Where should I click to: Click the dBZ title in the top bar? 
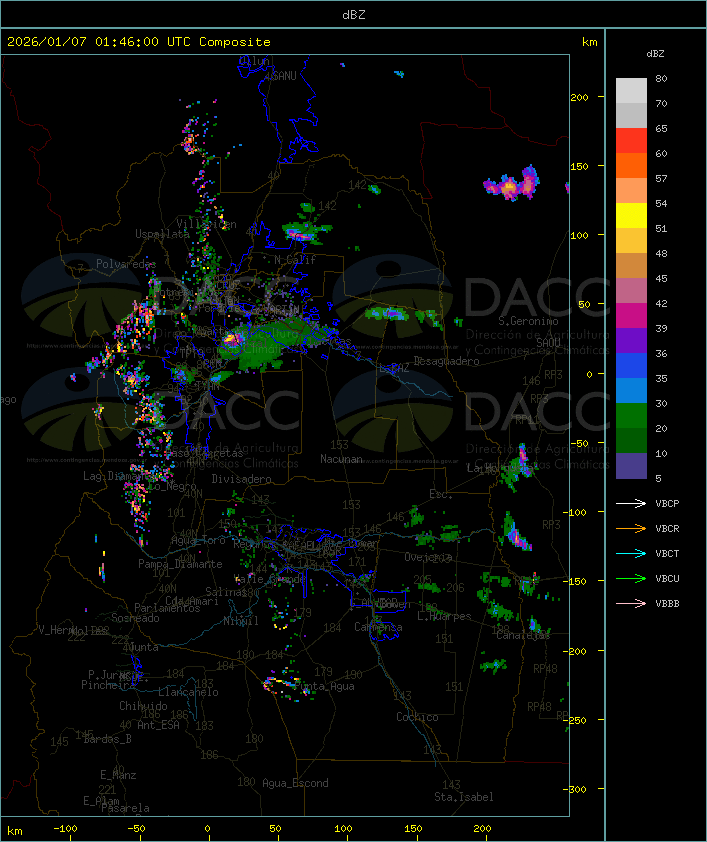[354, 15]
